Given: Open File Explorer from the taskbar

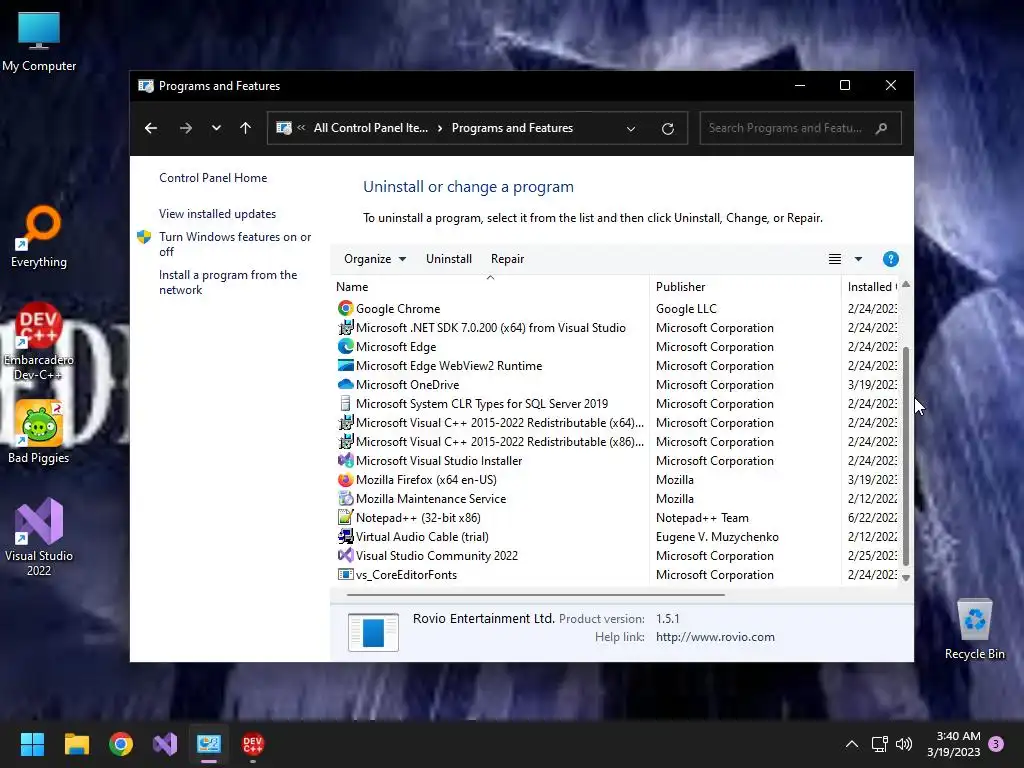Looking at the screenshot, I should coord(76,744).
